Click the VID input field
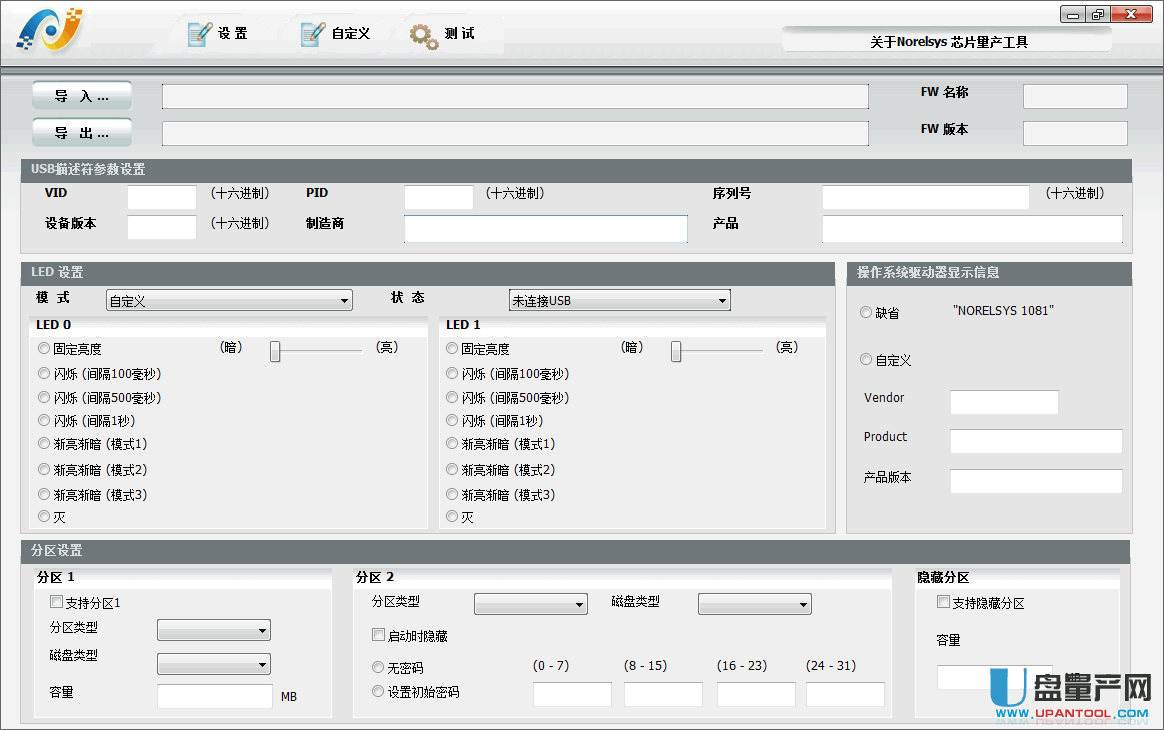Viewport: 1164px width, 730px height. [x=160, y=196]
